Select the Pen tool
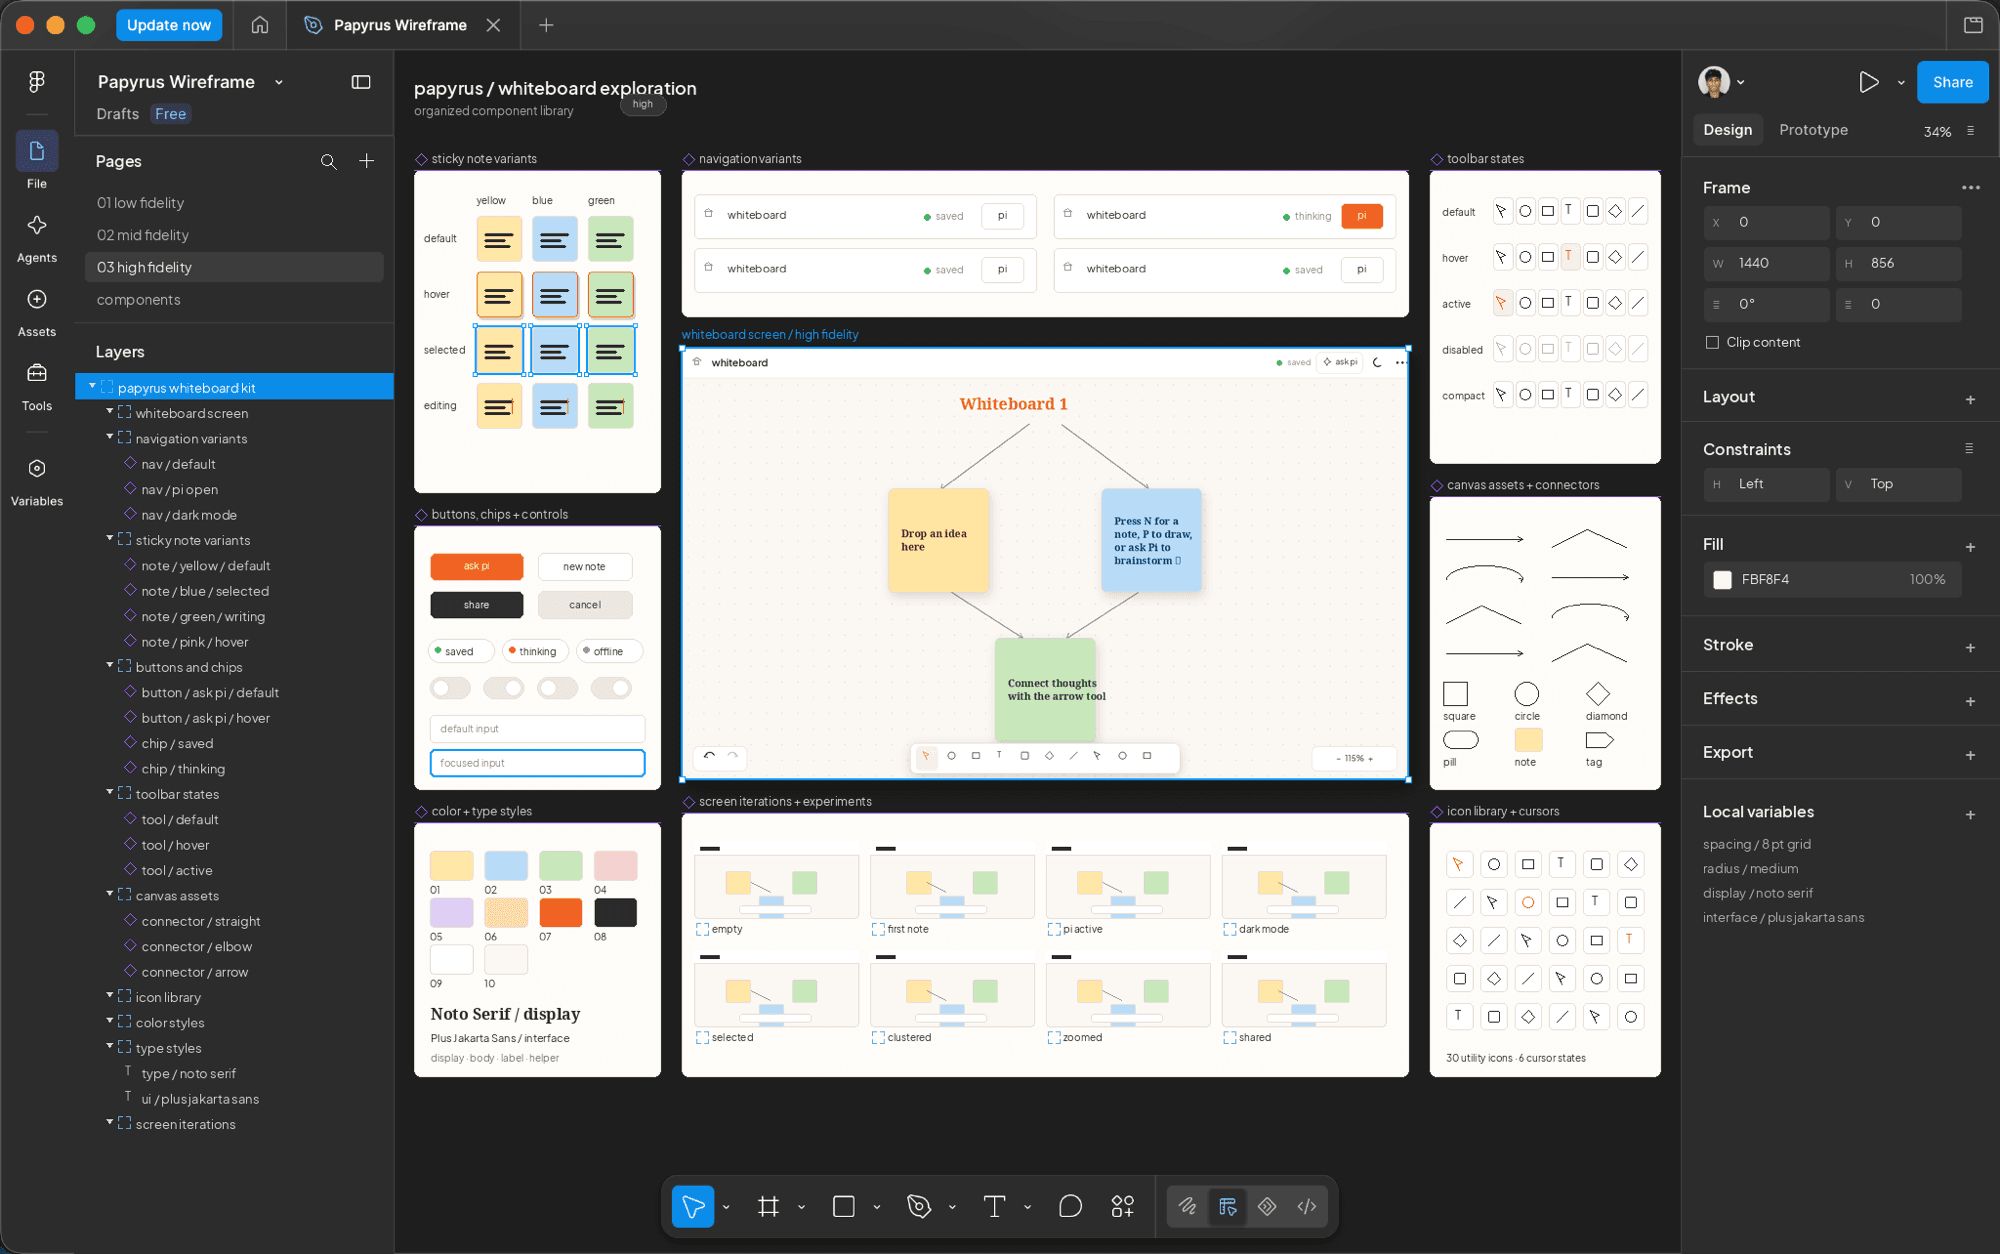 (x=919, y=1206)
